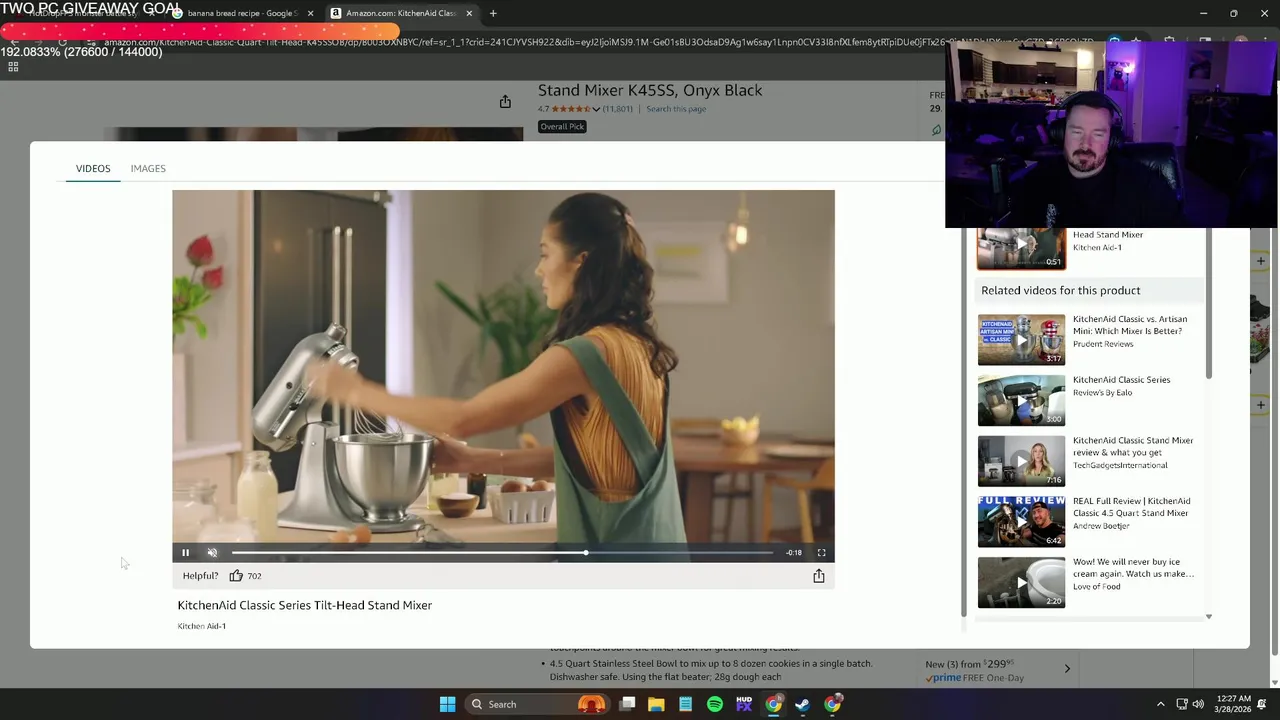Viewport: 1280px width, 720px height.
Task: Click the 'Overall Pick' badge
Action: pyautogui.click(x=562, y=127)
